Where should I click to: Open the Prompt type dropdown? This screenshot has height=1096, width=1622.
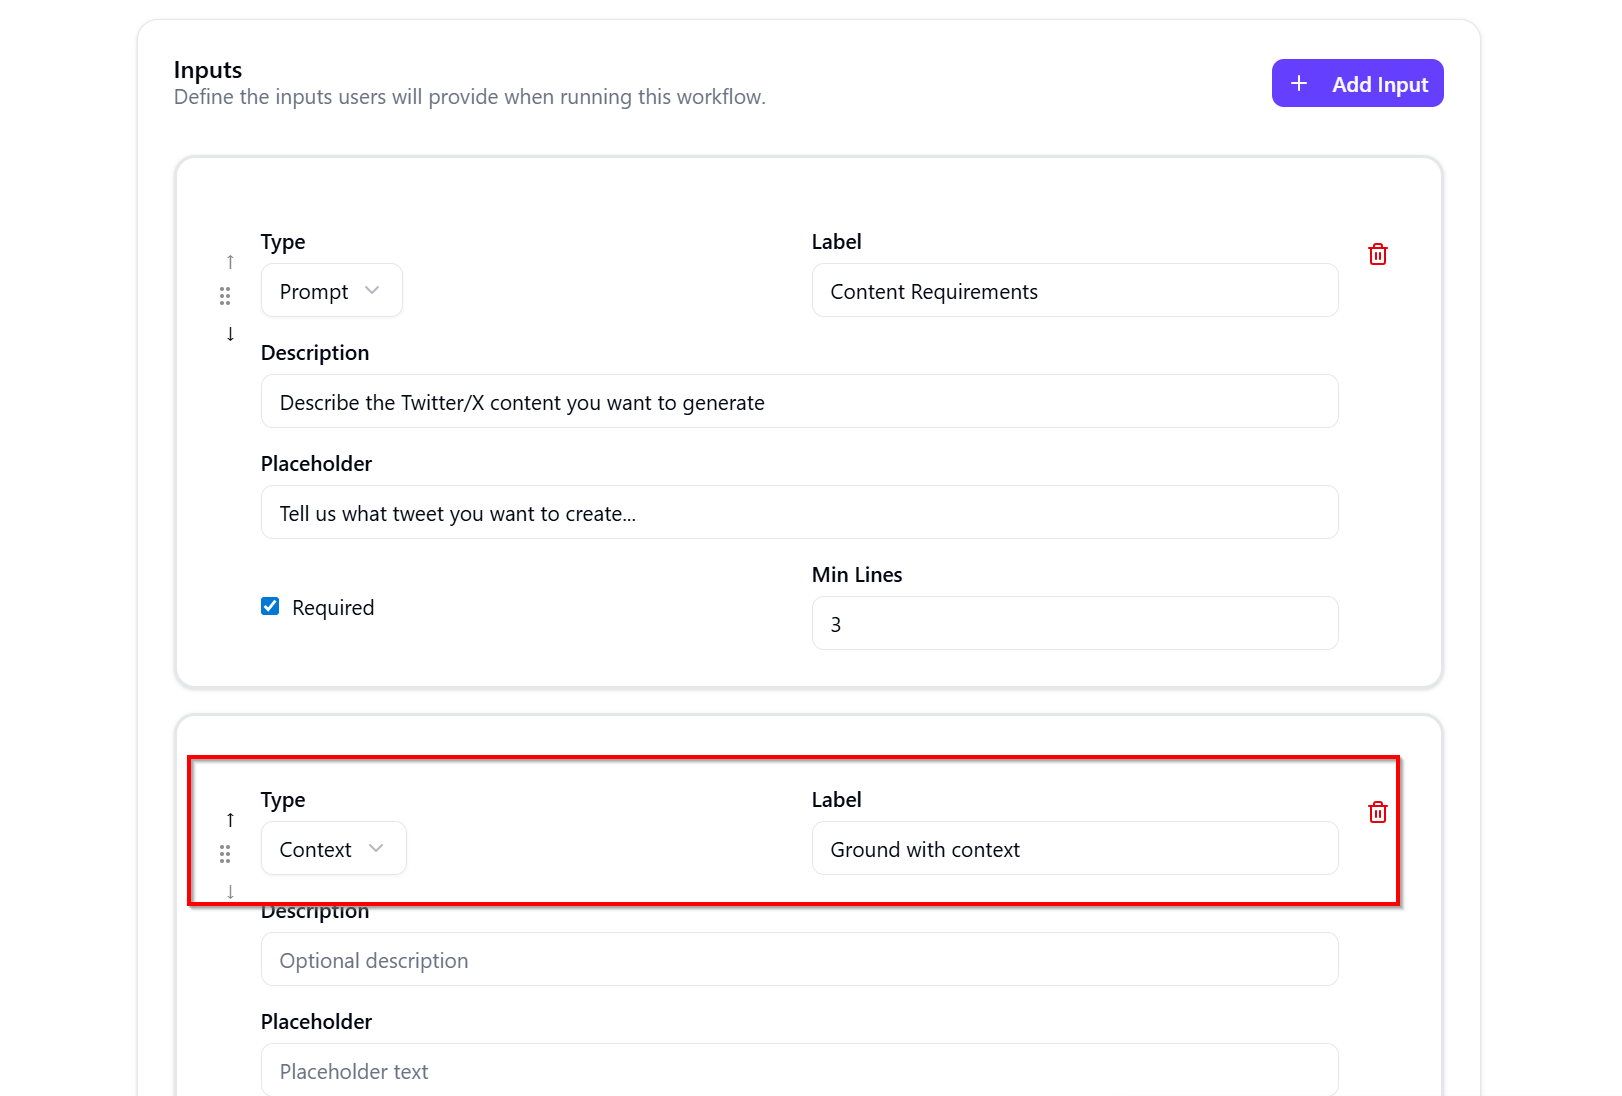coord(331,291)
